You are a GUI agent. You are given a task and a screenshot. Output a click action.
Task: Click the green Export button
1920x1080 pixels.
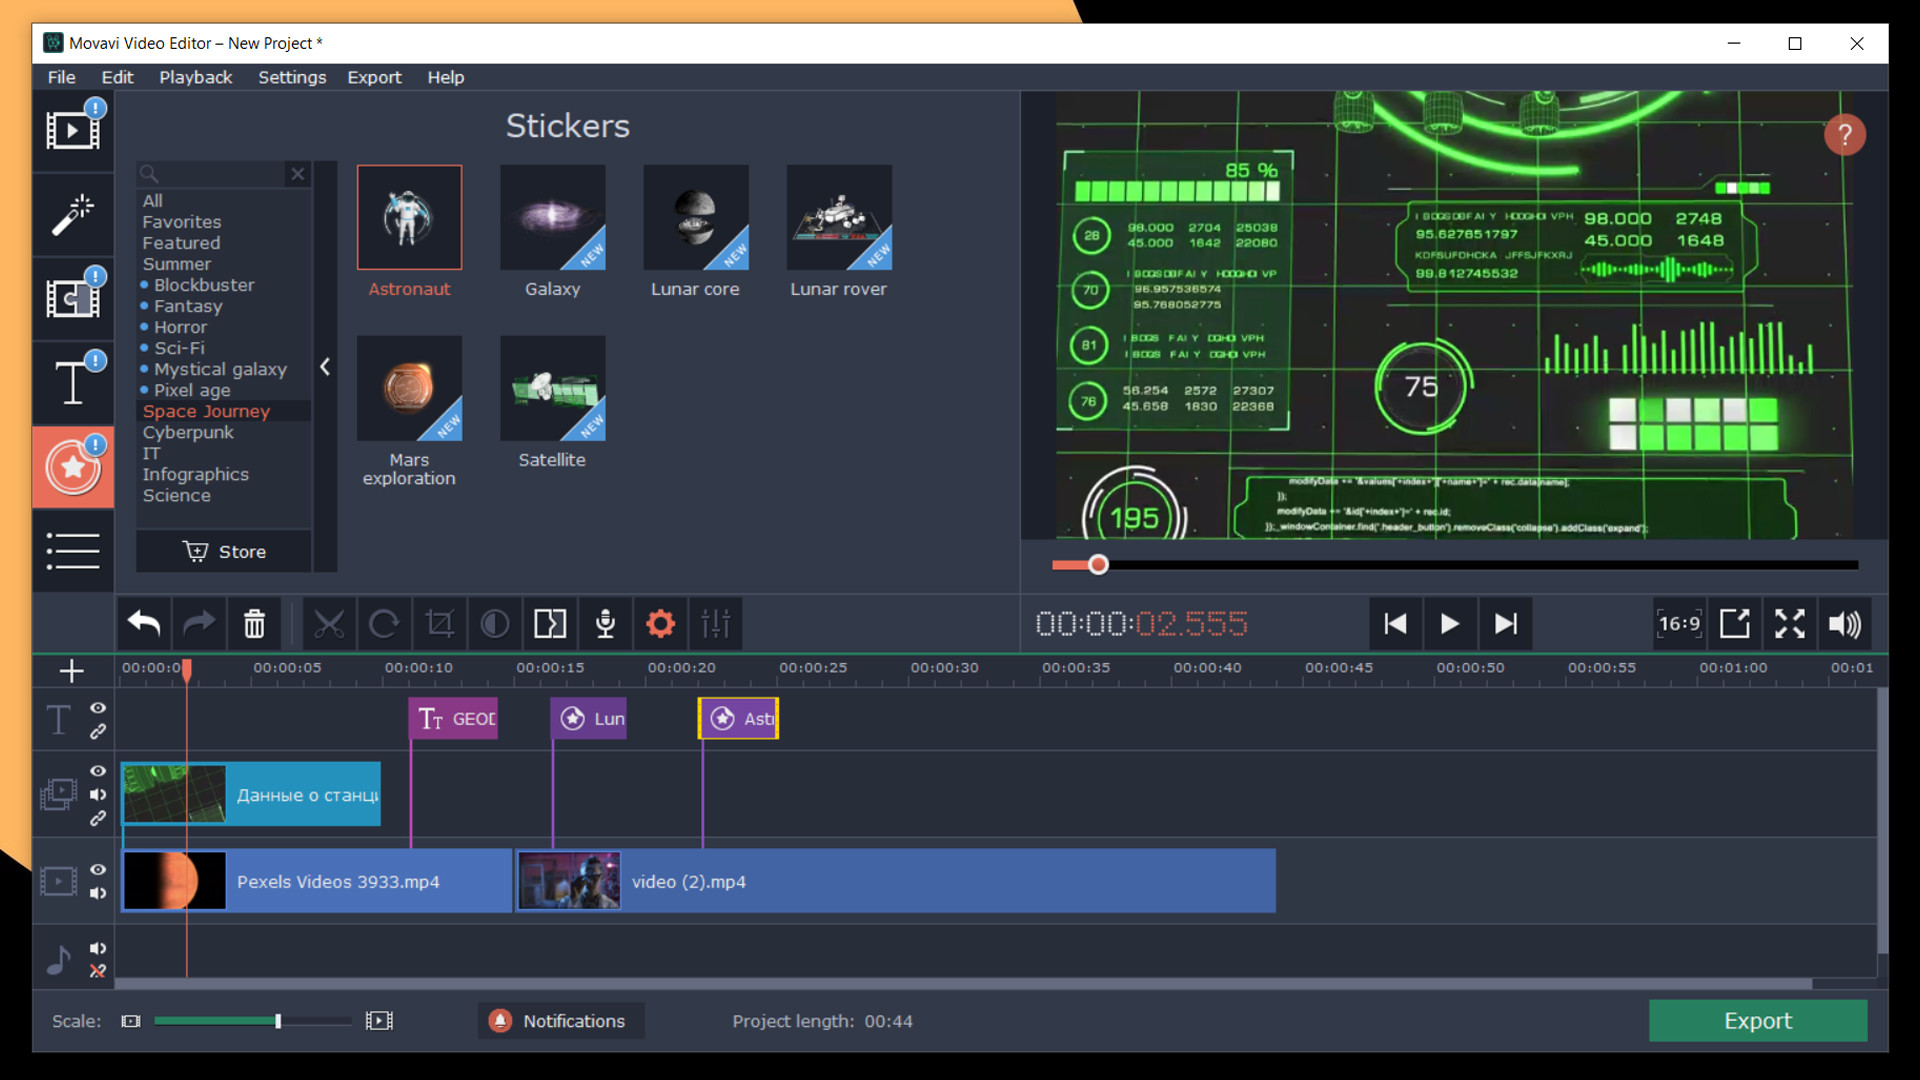pos(1757,1021)
